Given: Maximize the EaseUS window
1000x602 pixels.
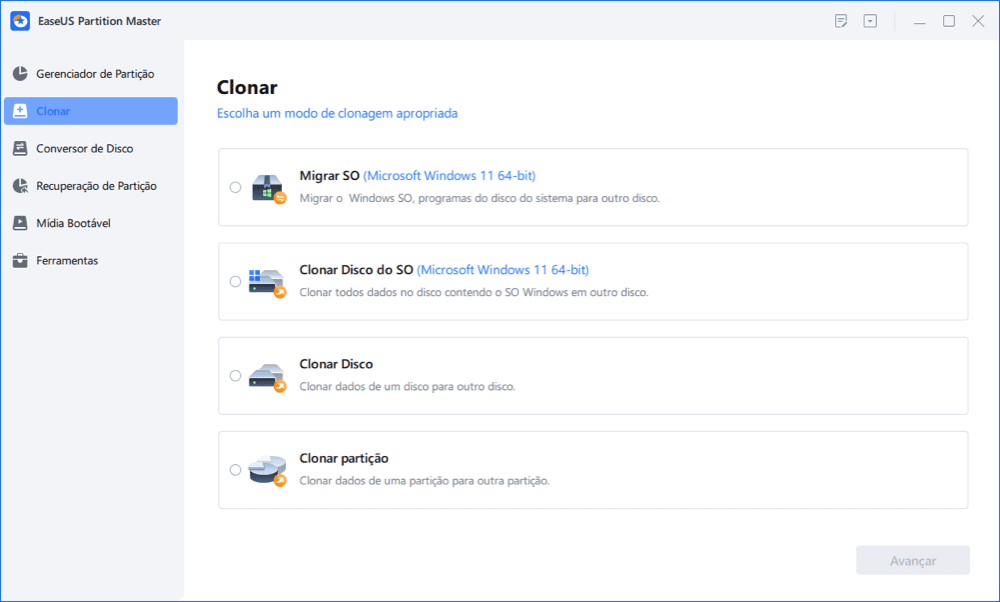Looking at the screenshot, I should point(949,21).
